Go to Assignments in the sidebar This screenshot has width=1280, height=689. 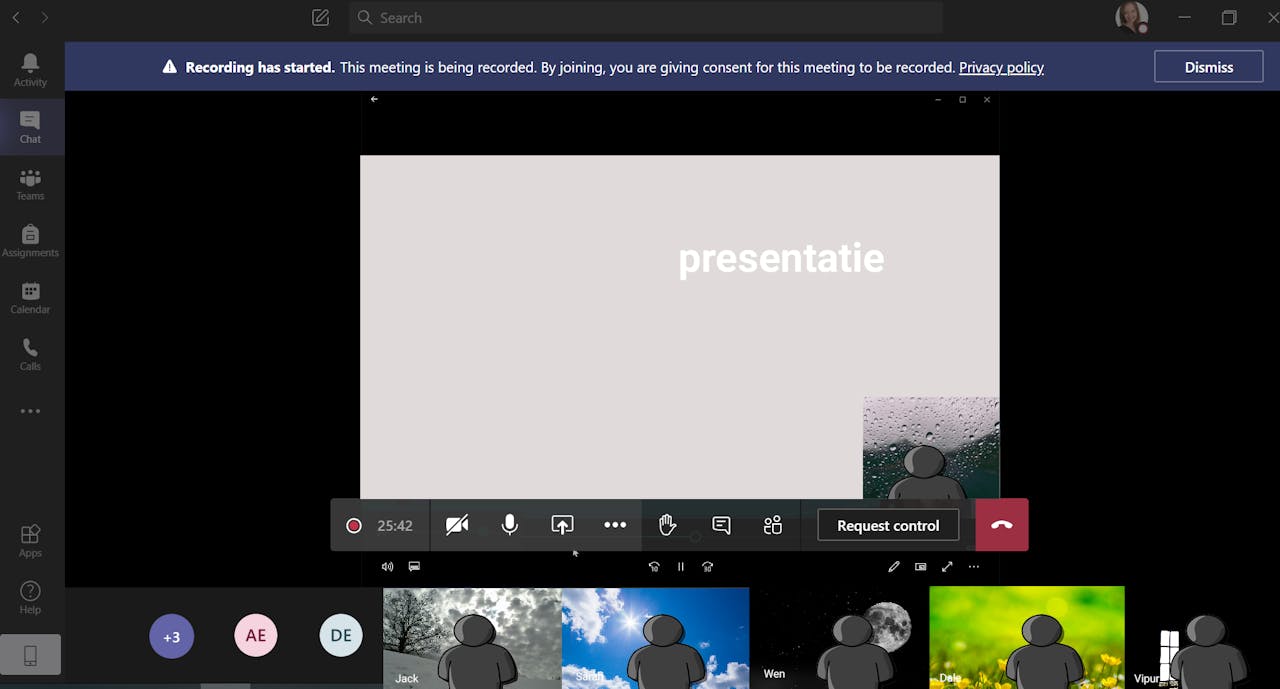pos(30,241)
